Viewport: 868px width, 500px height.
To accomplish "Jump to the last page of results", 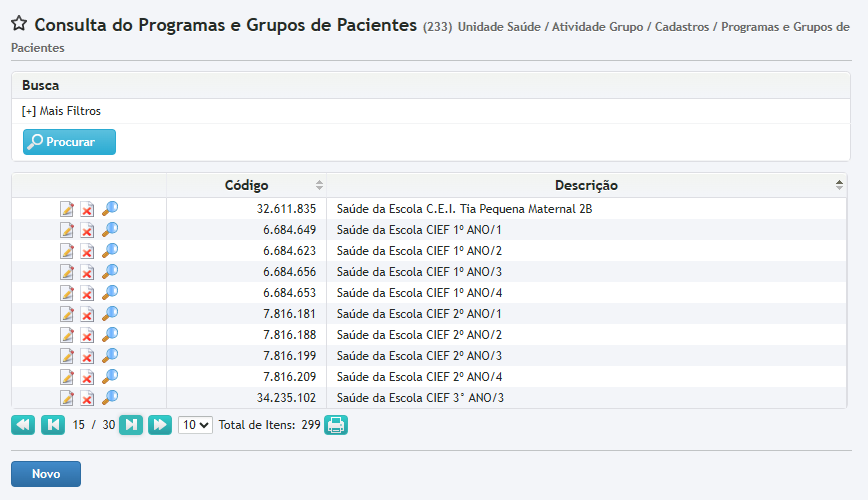I will point(160,425).
